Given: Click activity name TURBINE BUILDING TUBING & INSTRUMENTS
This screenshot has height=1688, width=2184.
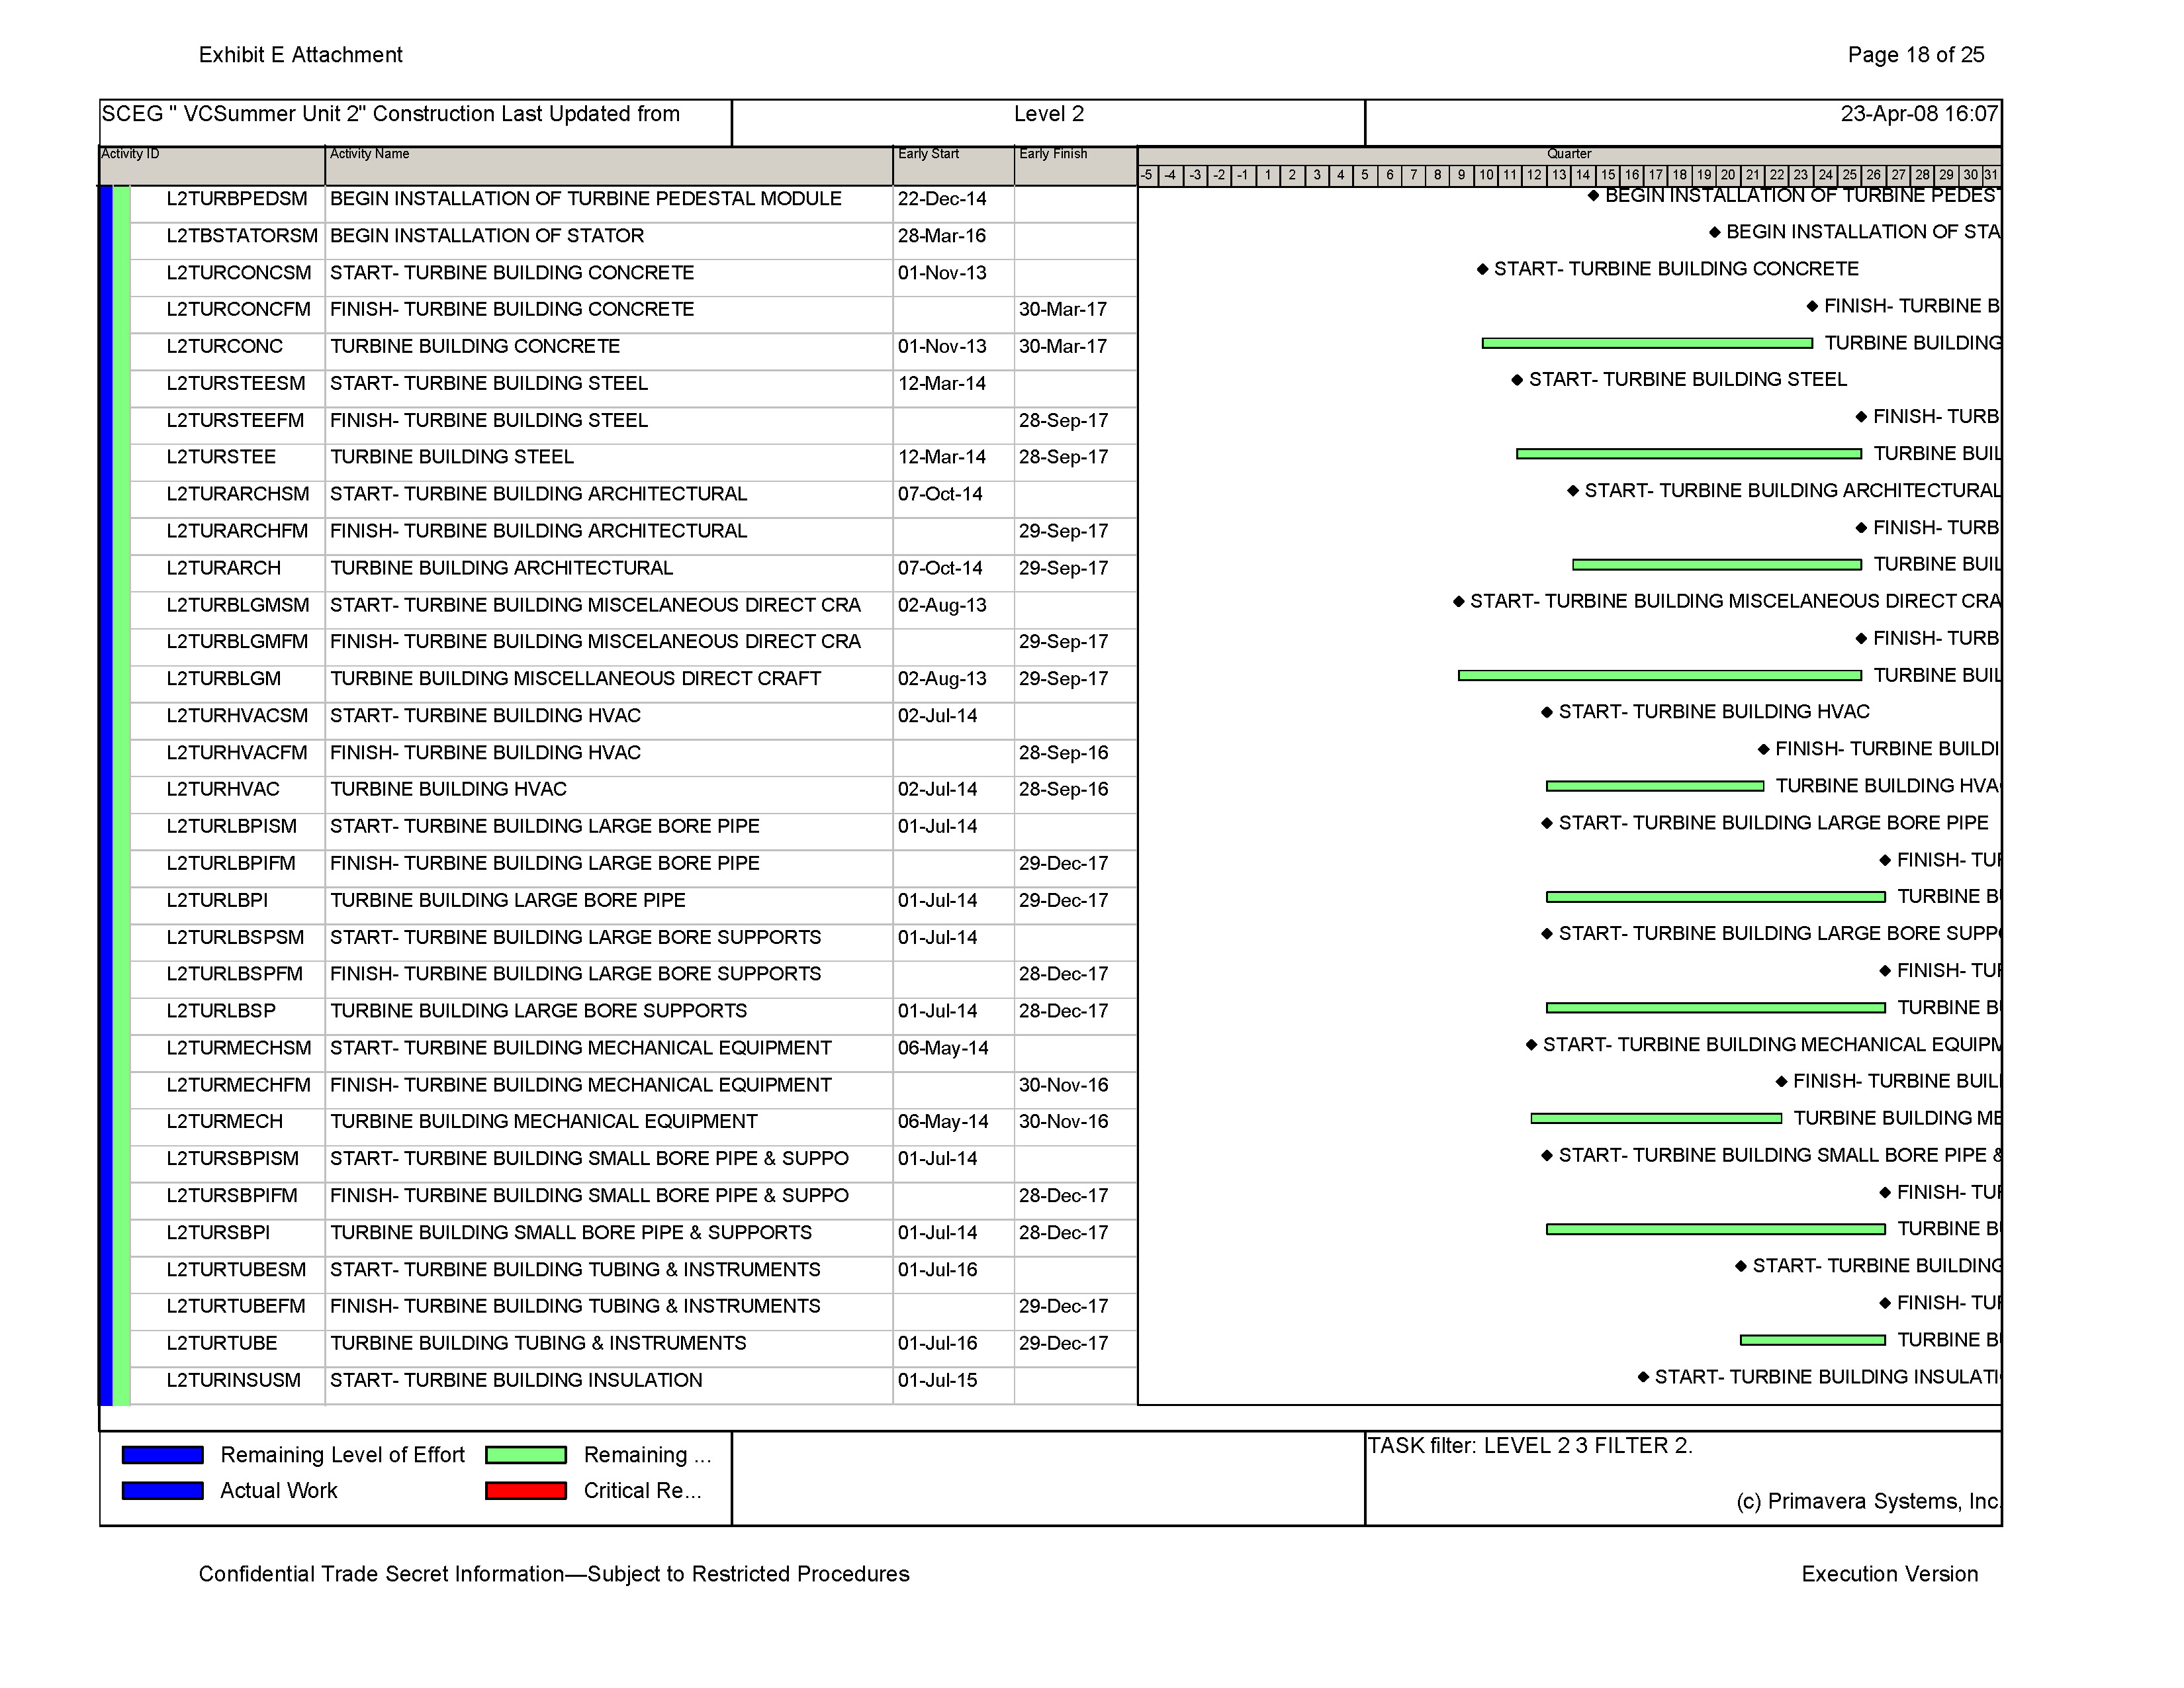Looking at the screenshot, I should [538, 1343].
